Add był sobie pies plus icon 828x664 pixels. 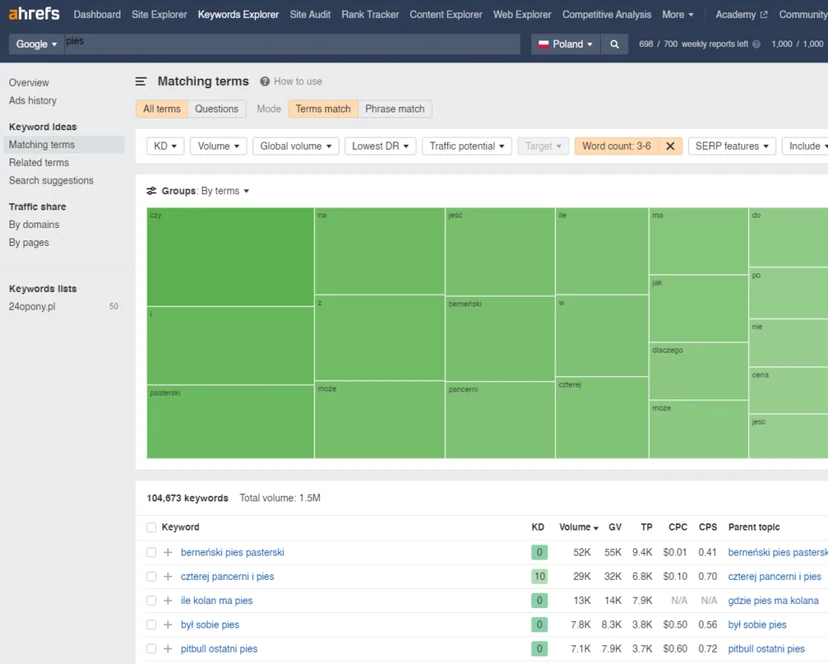(x=168, y=625)
